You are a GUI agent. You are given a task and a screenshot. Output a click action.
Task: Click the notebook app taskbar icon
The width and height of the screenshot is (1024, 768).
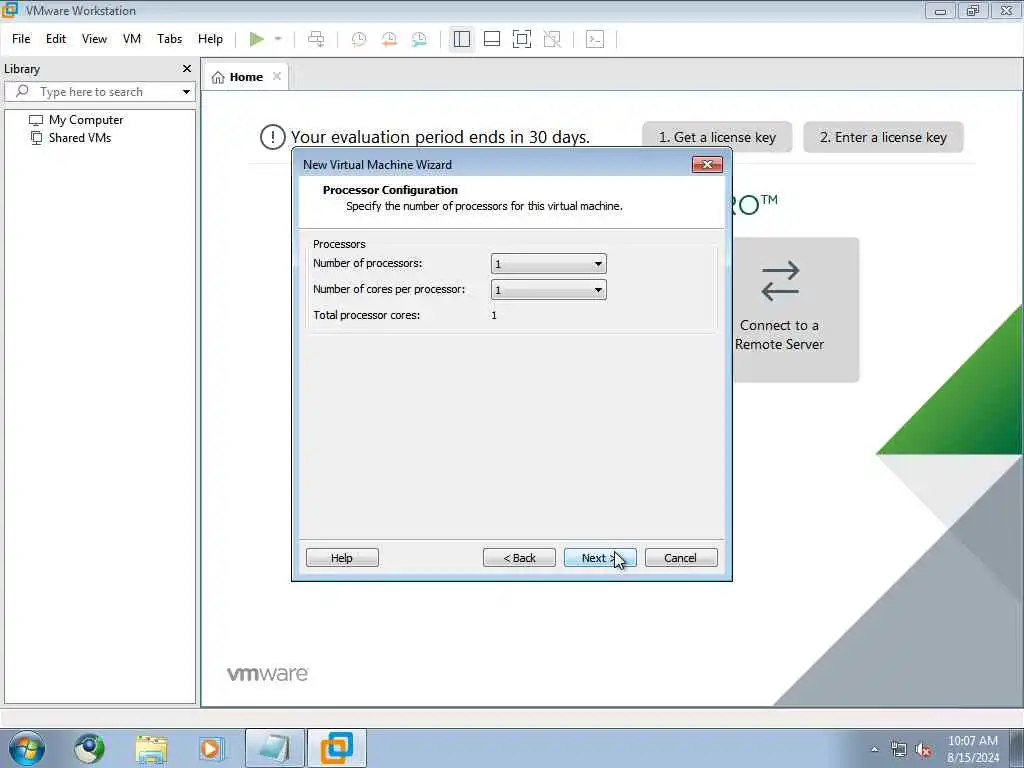[x=275, y=748]
